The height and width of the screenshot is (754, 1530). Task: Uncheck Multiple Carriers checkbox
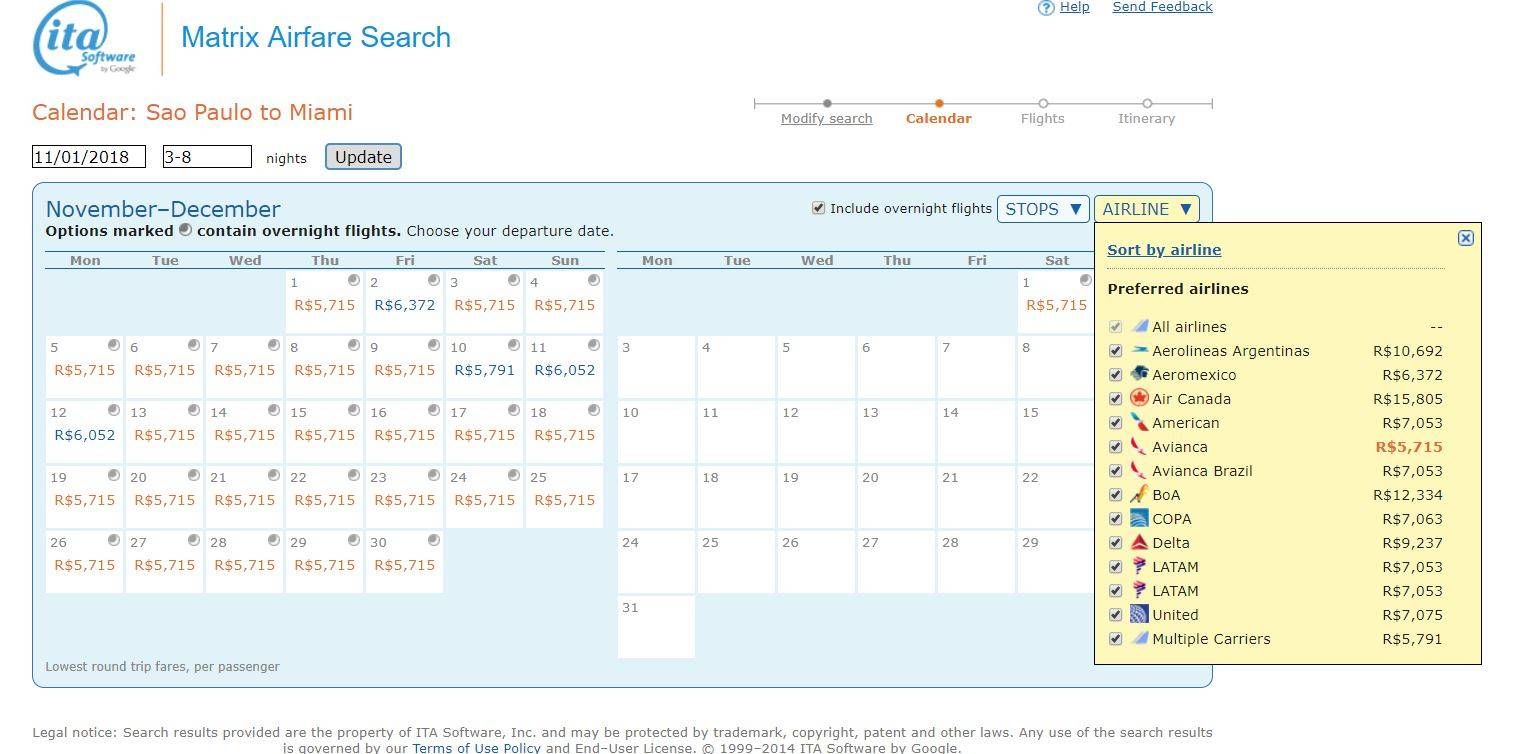pos(1116,639)
